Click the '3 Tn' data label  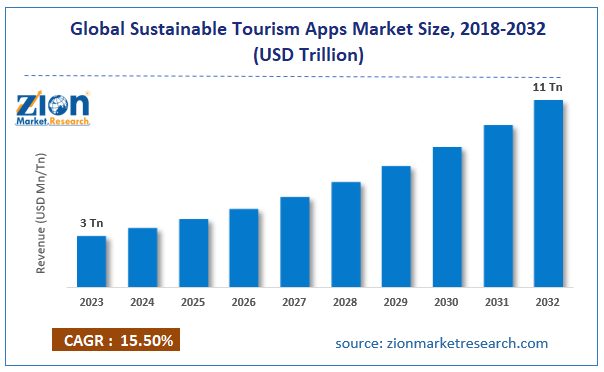92,223
